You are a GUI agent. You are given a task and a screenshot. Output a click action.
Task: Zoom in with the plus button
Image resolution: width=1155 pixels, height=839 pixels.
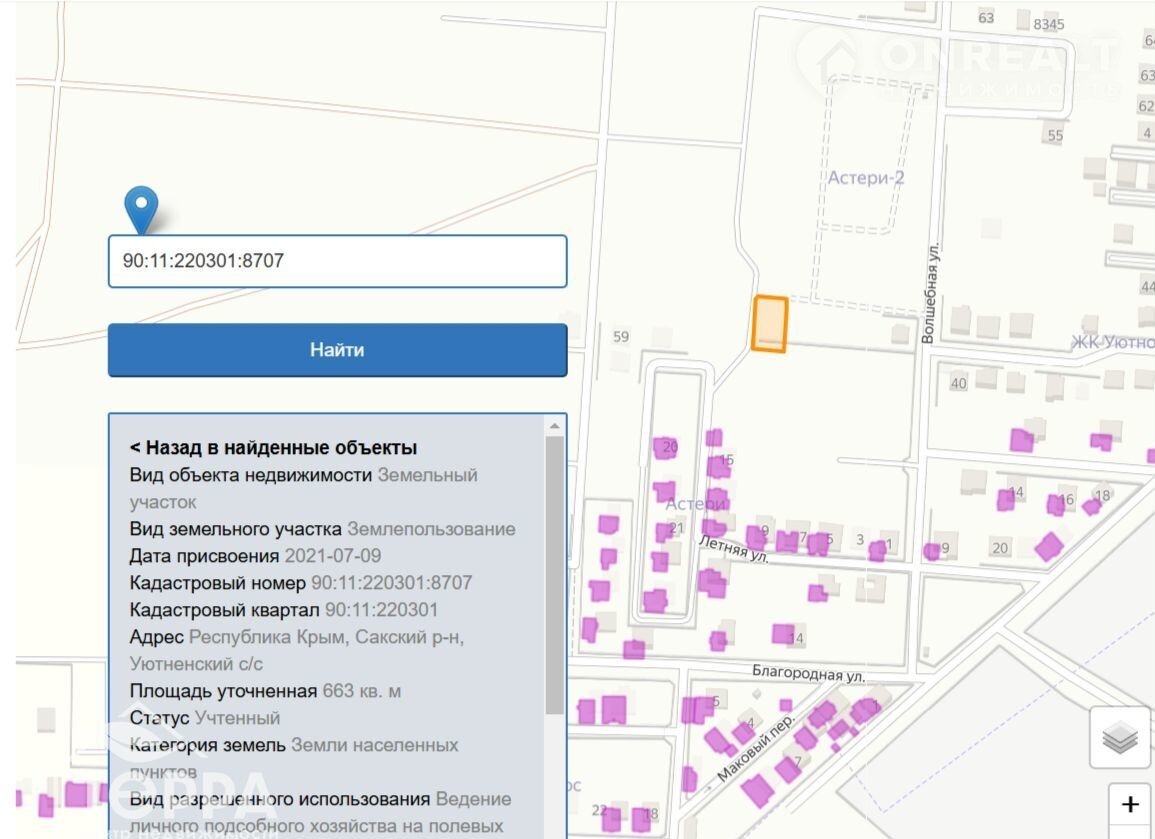click(1130, 805)
